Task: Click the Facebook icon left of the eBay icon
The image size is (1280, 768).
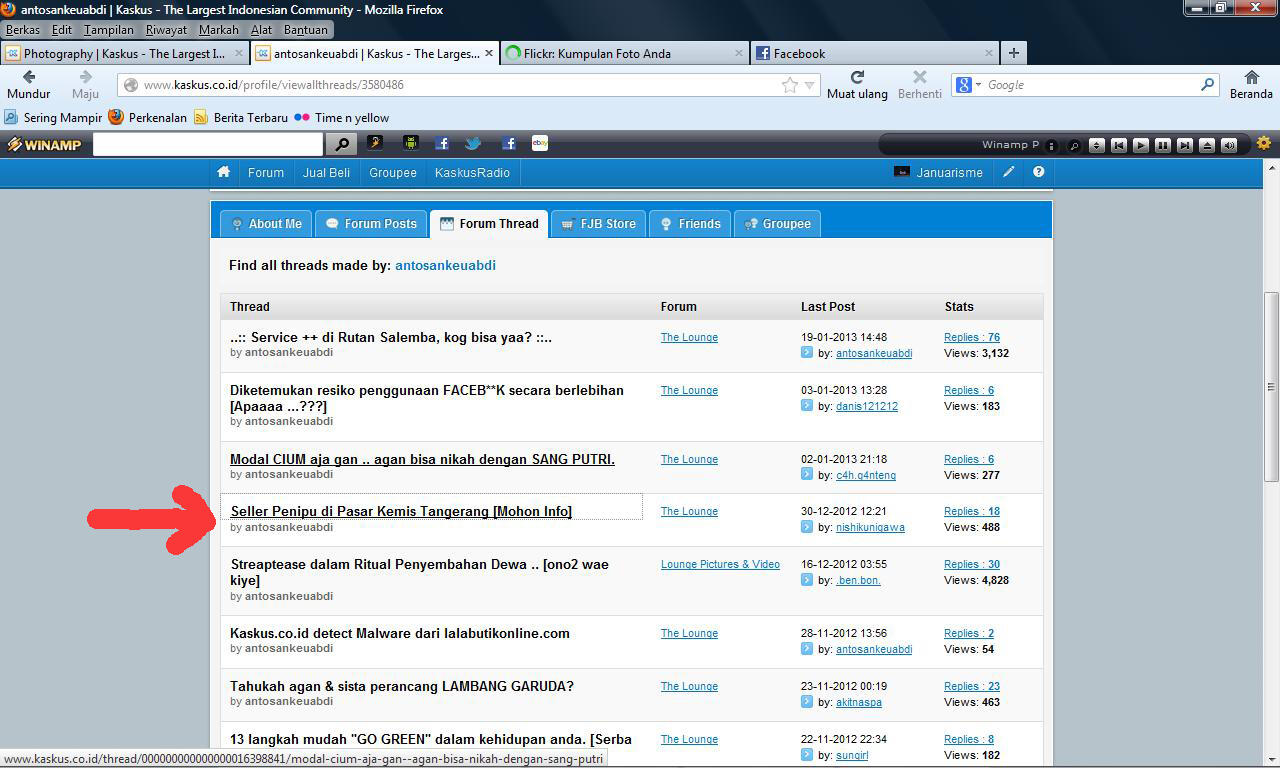Action: (x=508, y=144)
